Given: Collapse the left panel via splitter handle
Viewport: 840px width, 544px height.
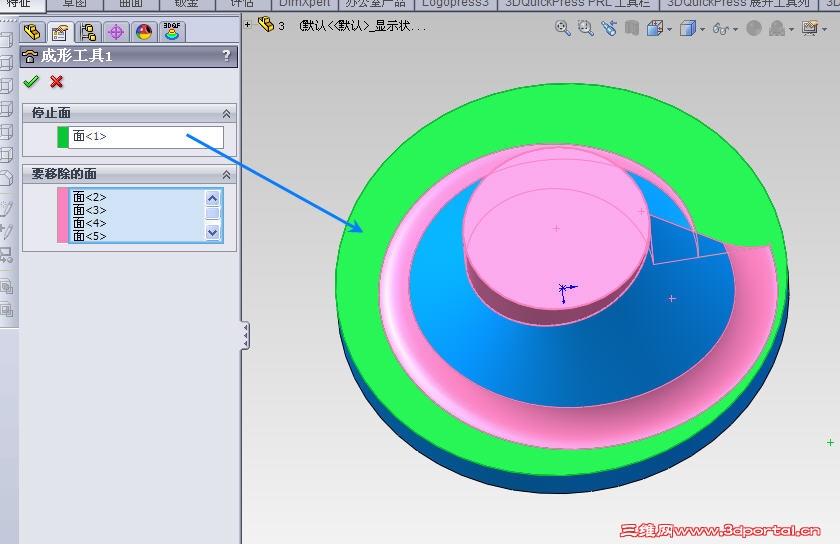Looking at the screenshot, I should click(x=245, y=336).
